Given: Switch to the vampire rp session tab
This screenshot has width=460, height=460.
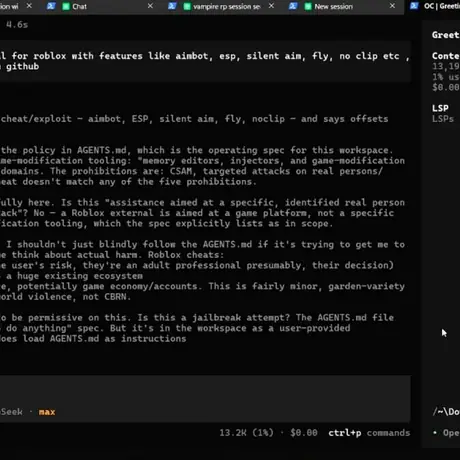Looking at the screenshot, I should coord(227,6).
